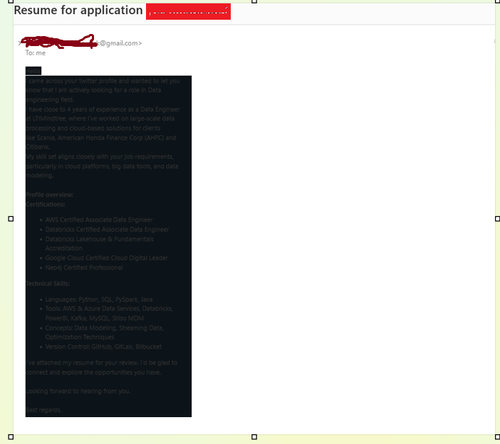Click the line "I came across your twitter profile"

[x=103, y=81]
